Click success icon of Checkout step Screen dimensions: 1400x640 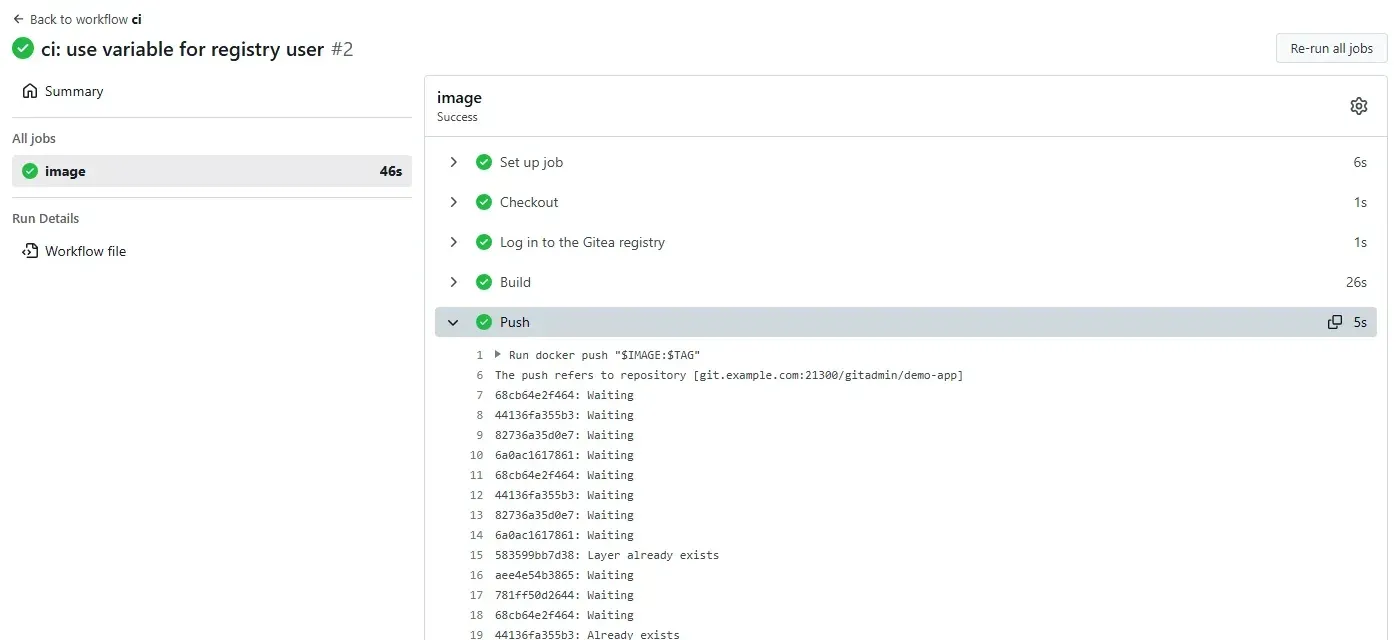(484, 202)
